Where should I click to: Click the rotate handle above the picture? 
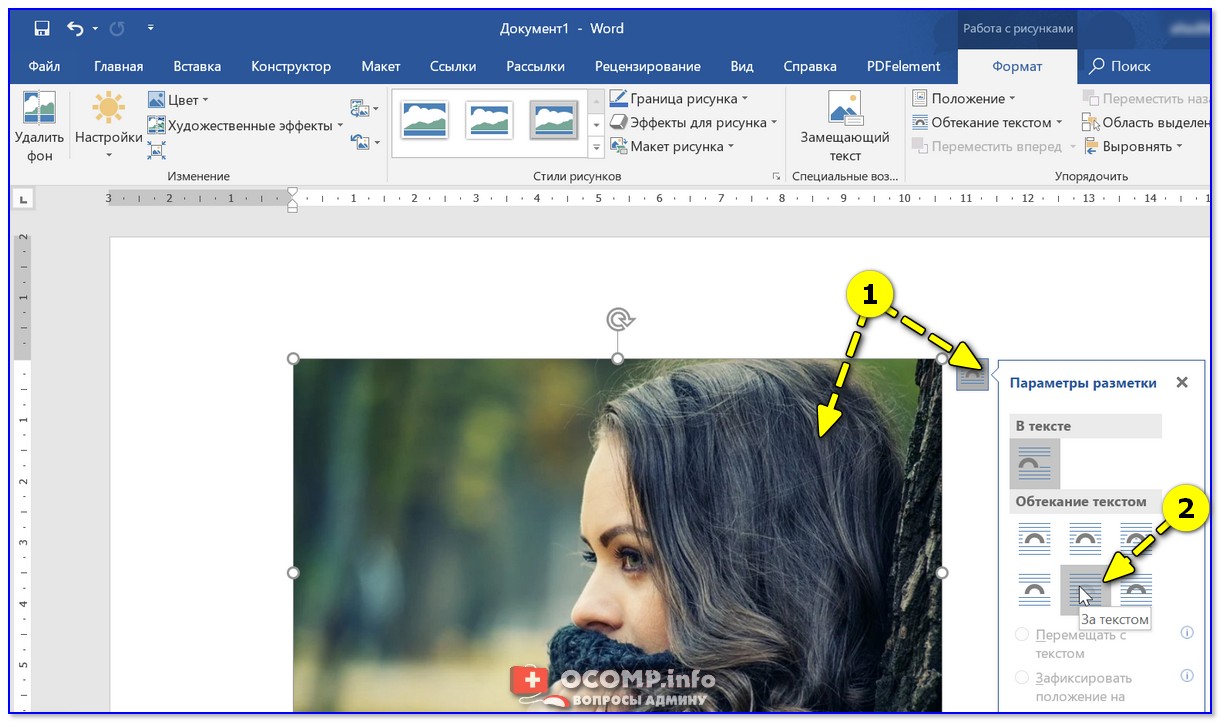click(x=619, y=319)
